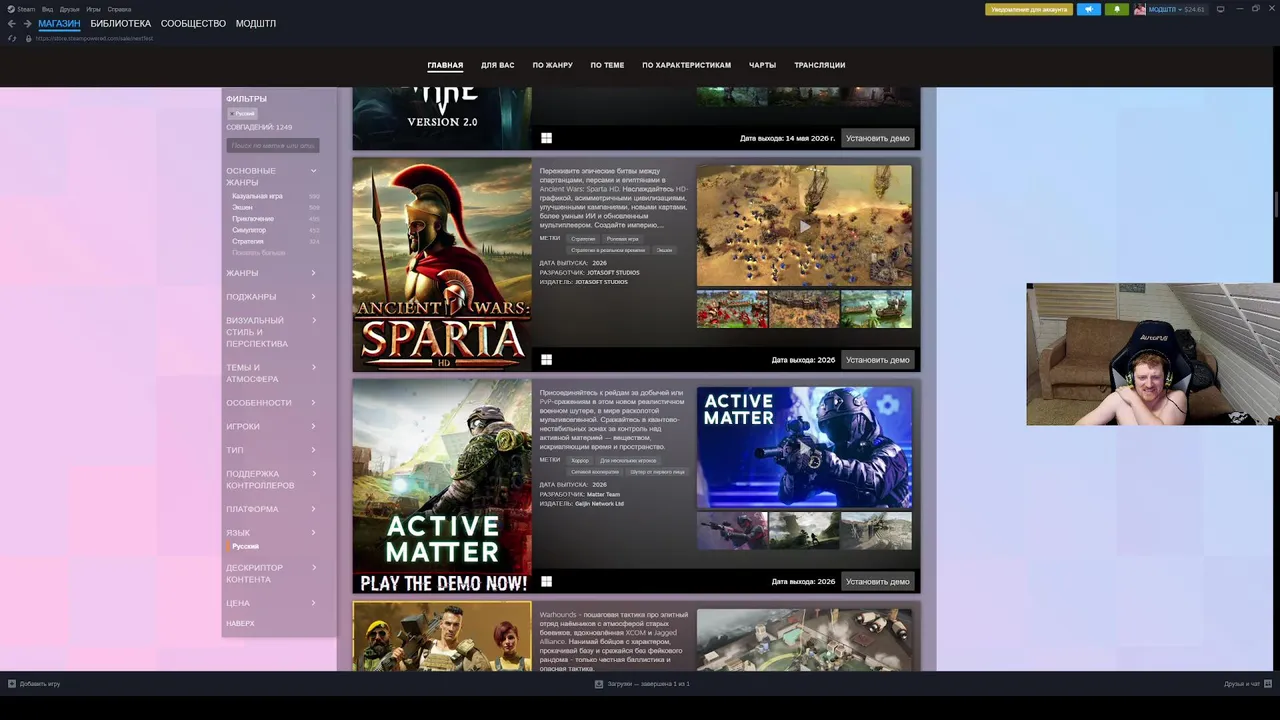Select the По характеристикам tab
This screenshot has width=1280, height=720.
686,65
